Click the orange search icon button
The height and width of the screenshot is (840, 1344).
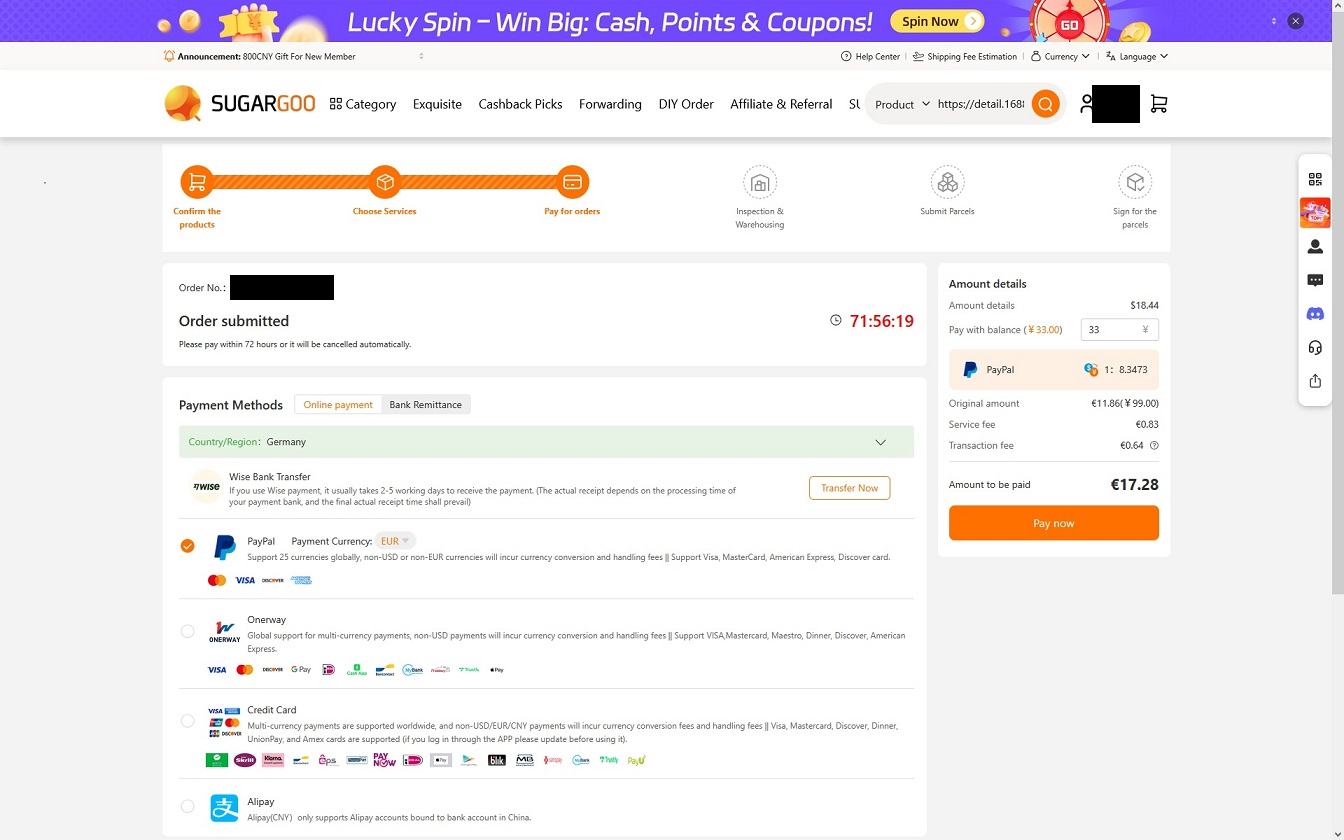coord(1045,104)
